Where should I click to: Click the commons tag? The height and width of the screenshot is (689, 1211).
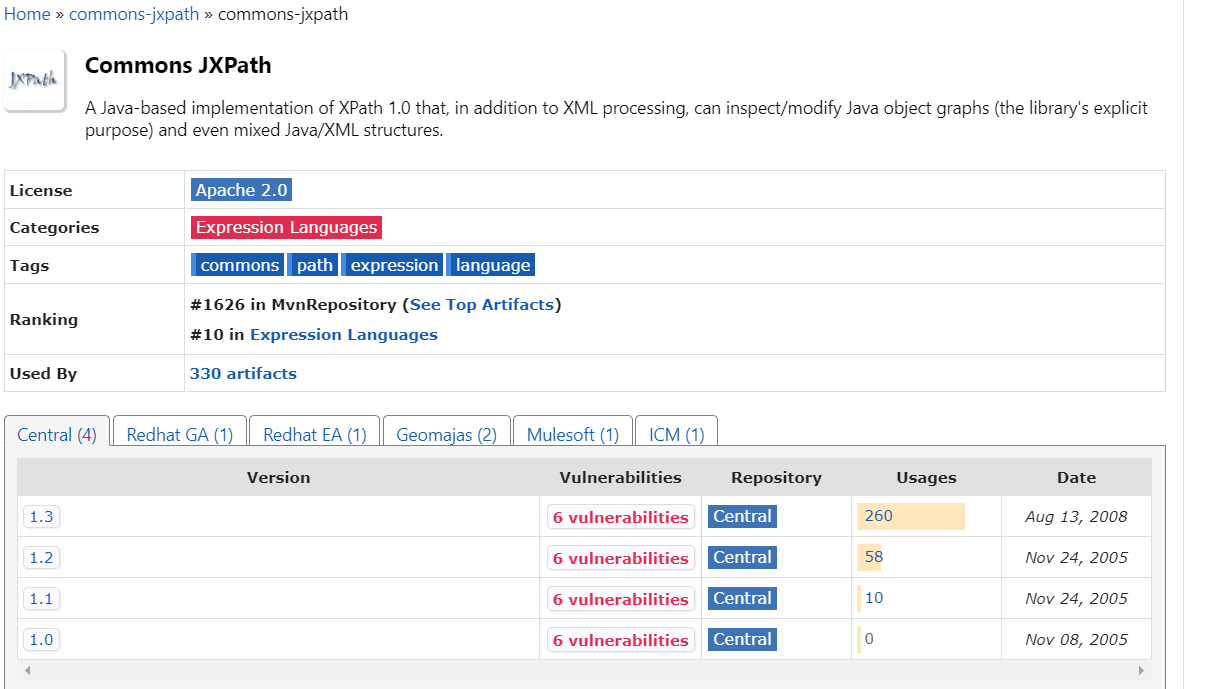pyautogui.click(x=237, y=264)
